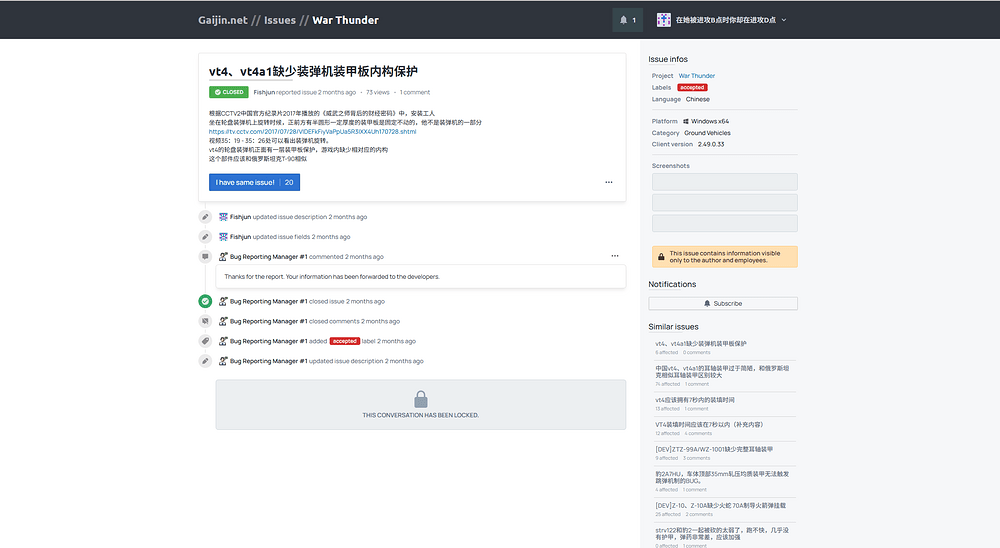Open the three-dot menu on issue card
Viewport: 1000px width, 548px height.
[608, 182]
